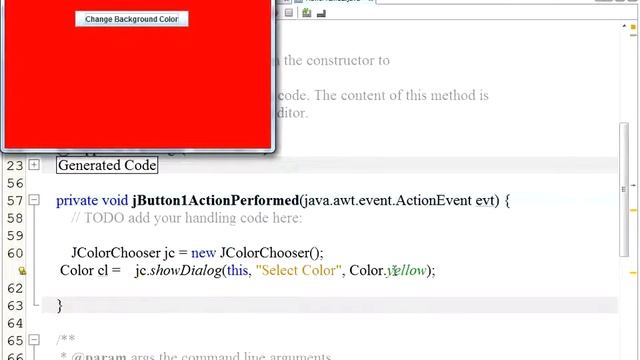
Task: Expand the Generated Code fold on line 23
Action: tap(34, 165)
